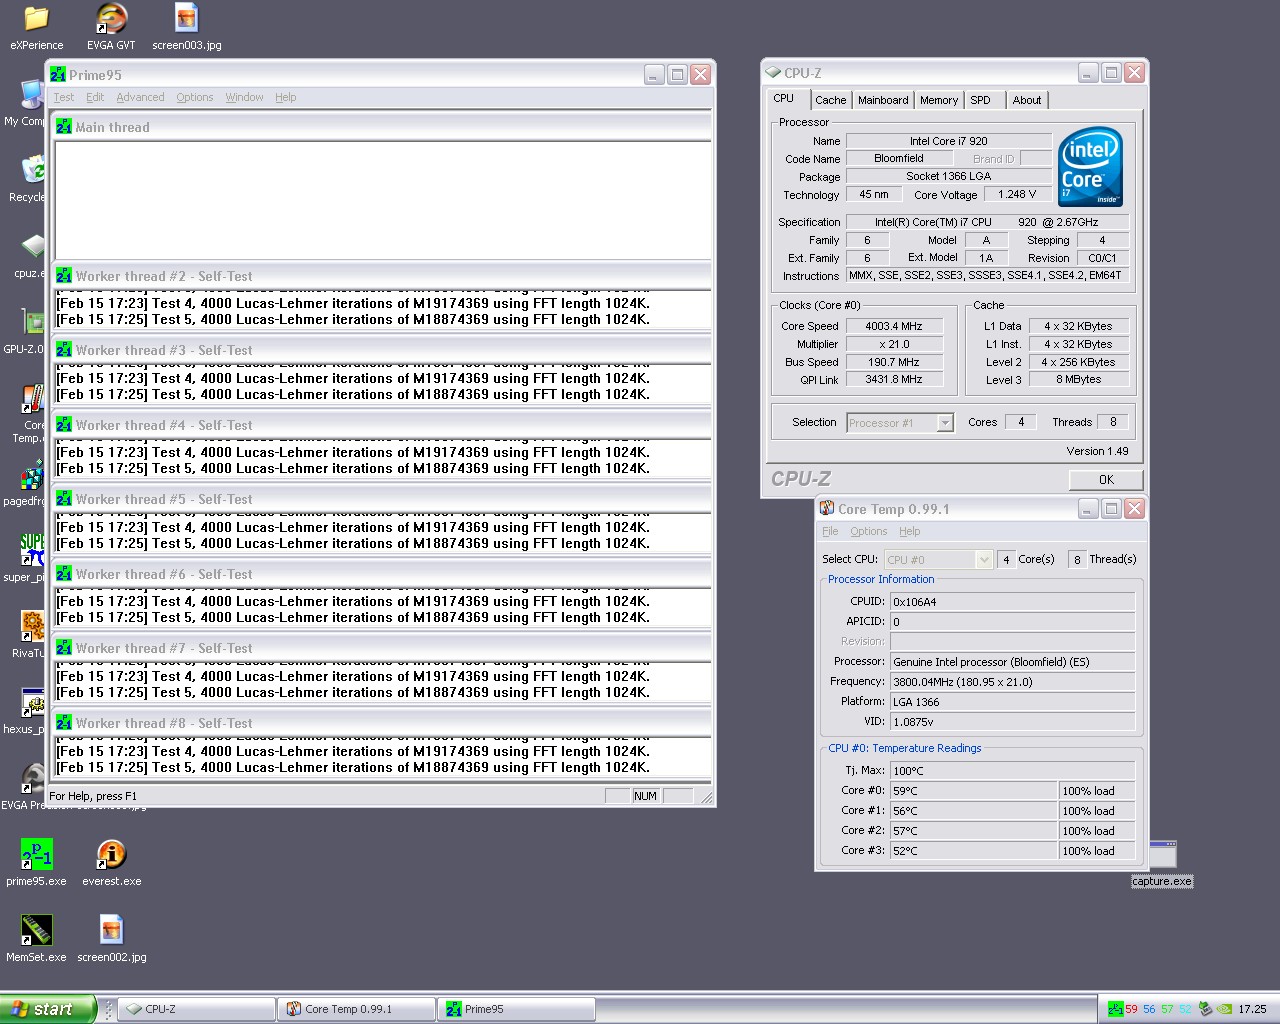Click Worker thread #8 window icon
Image resolution: width=1280 pixels, height=1024 pixels.
pos(64,723)
